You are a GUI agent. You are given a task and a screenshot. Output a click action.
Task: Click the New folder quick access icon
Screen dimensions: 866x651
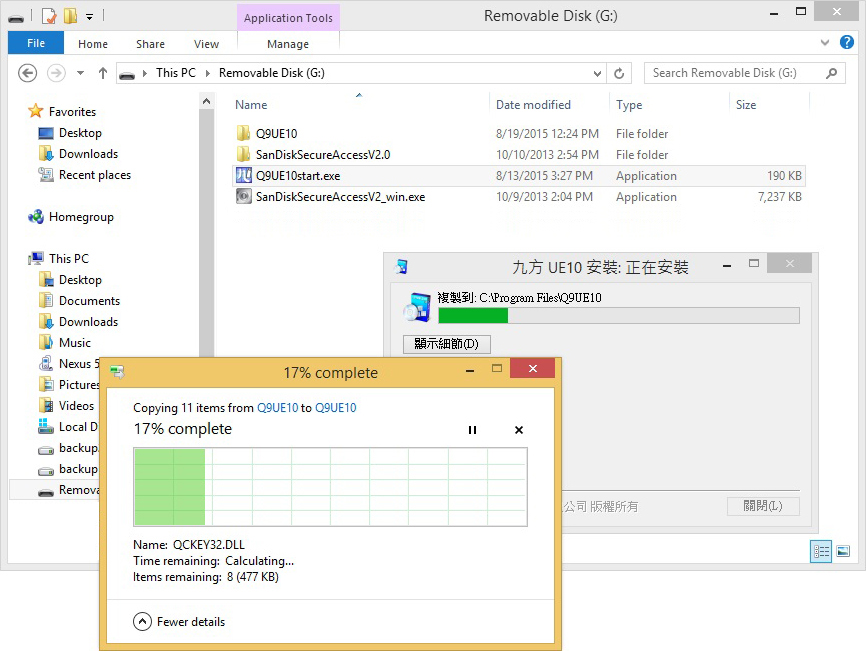click(x=70, y=16)
